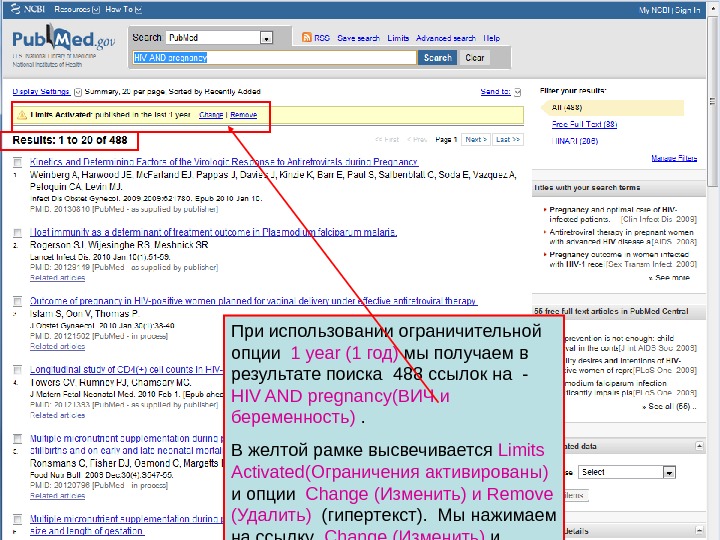Screen dimensions: 720x540
Task: Click the search field containing HIV AND pregnancy
Action: pyautogui.click(x=274, y=57)
